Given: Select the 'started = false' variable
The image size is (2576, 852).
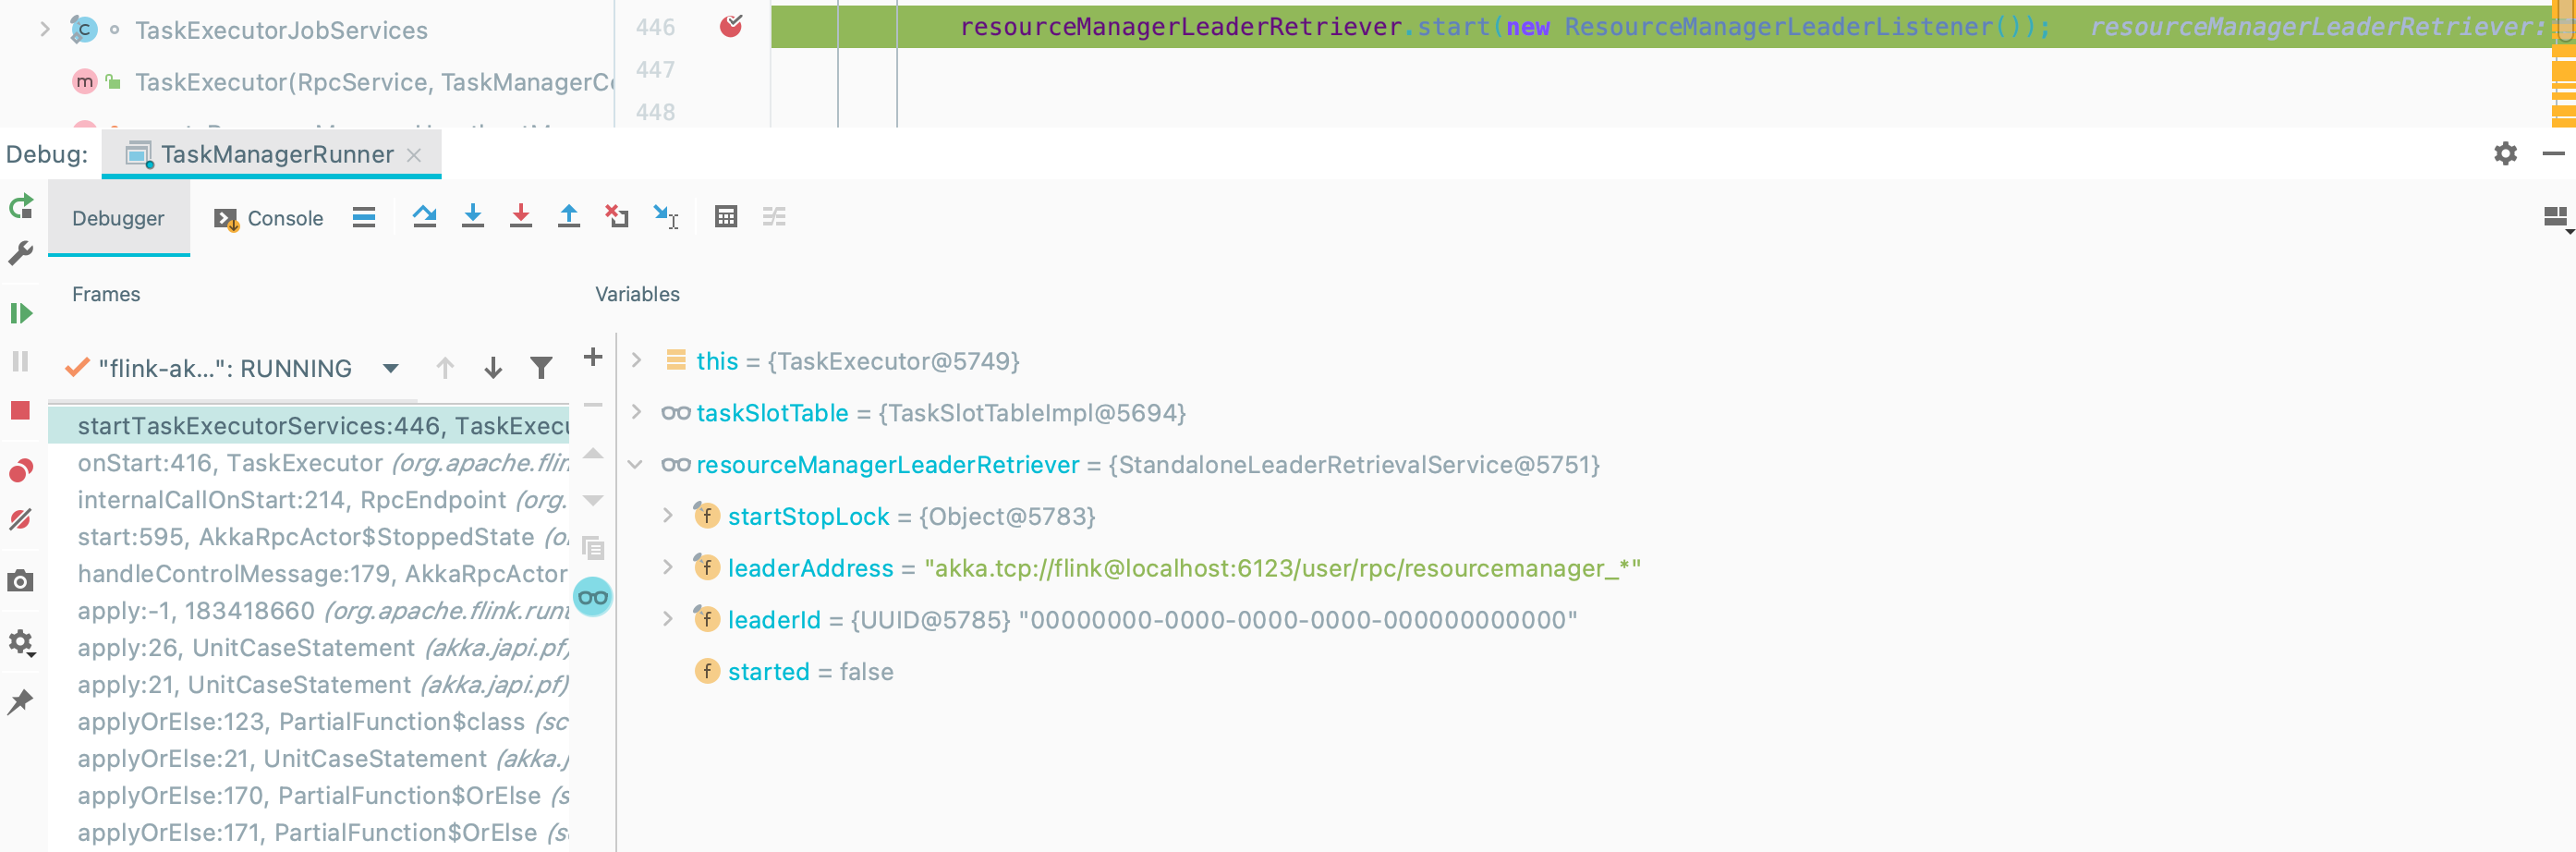Looking at the screenshot, I should tap(810, 672).
